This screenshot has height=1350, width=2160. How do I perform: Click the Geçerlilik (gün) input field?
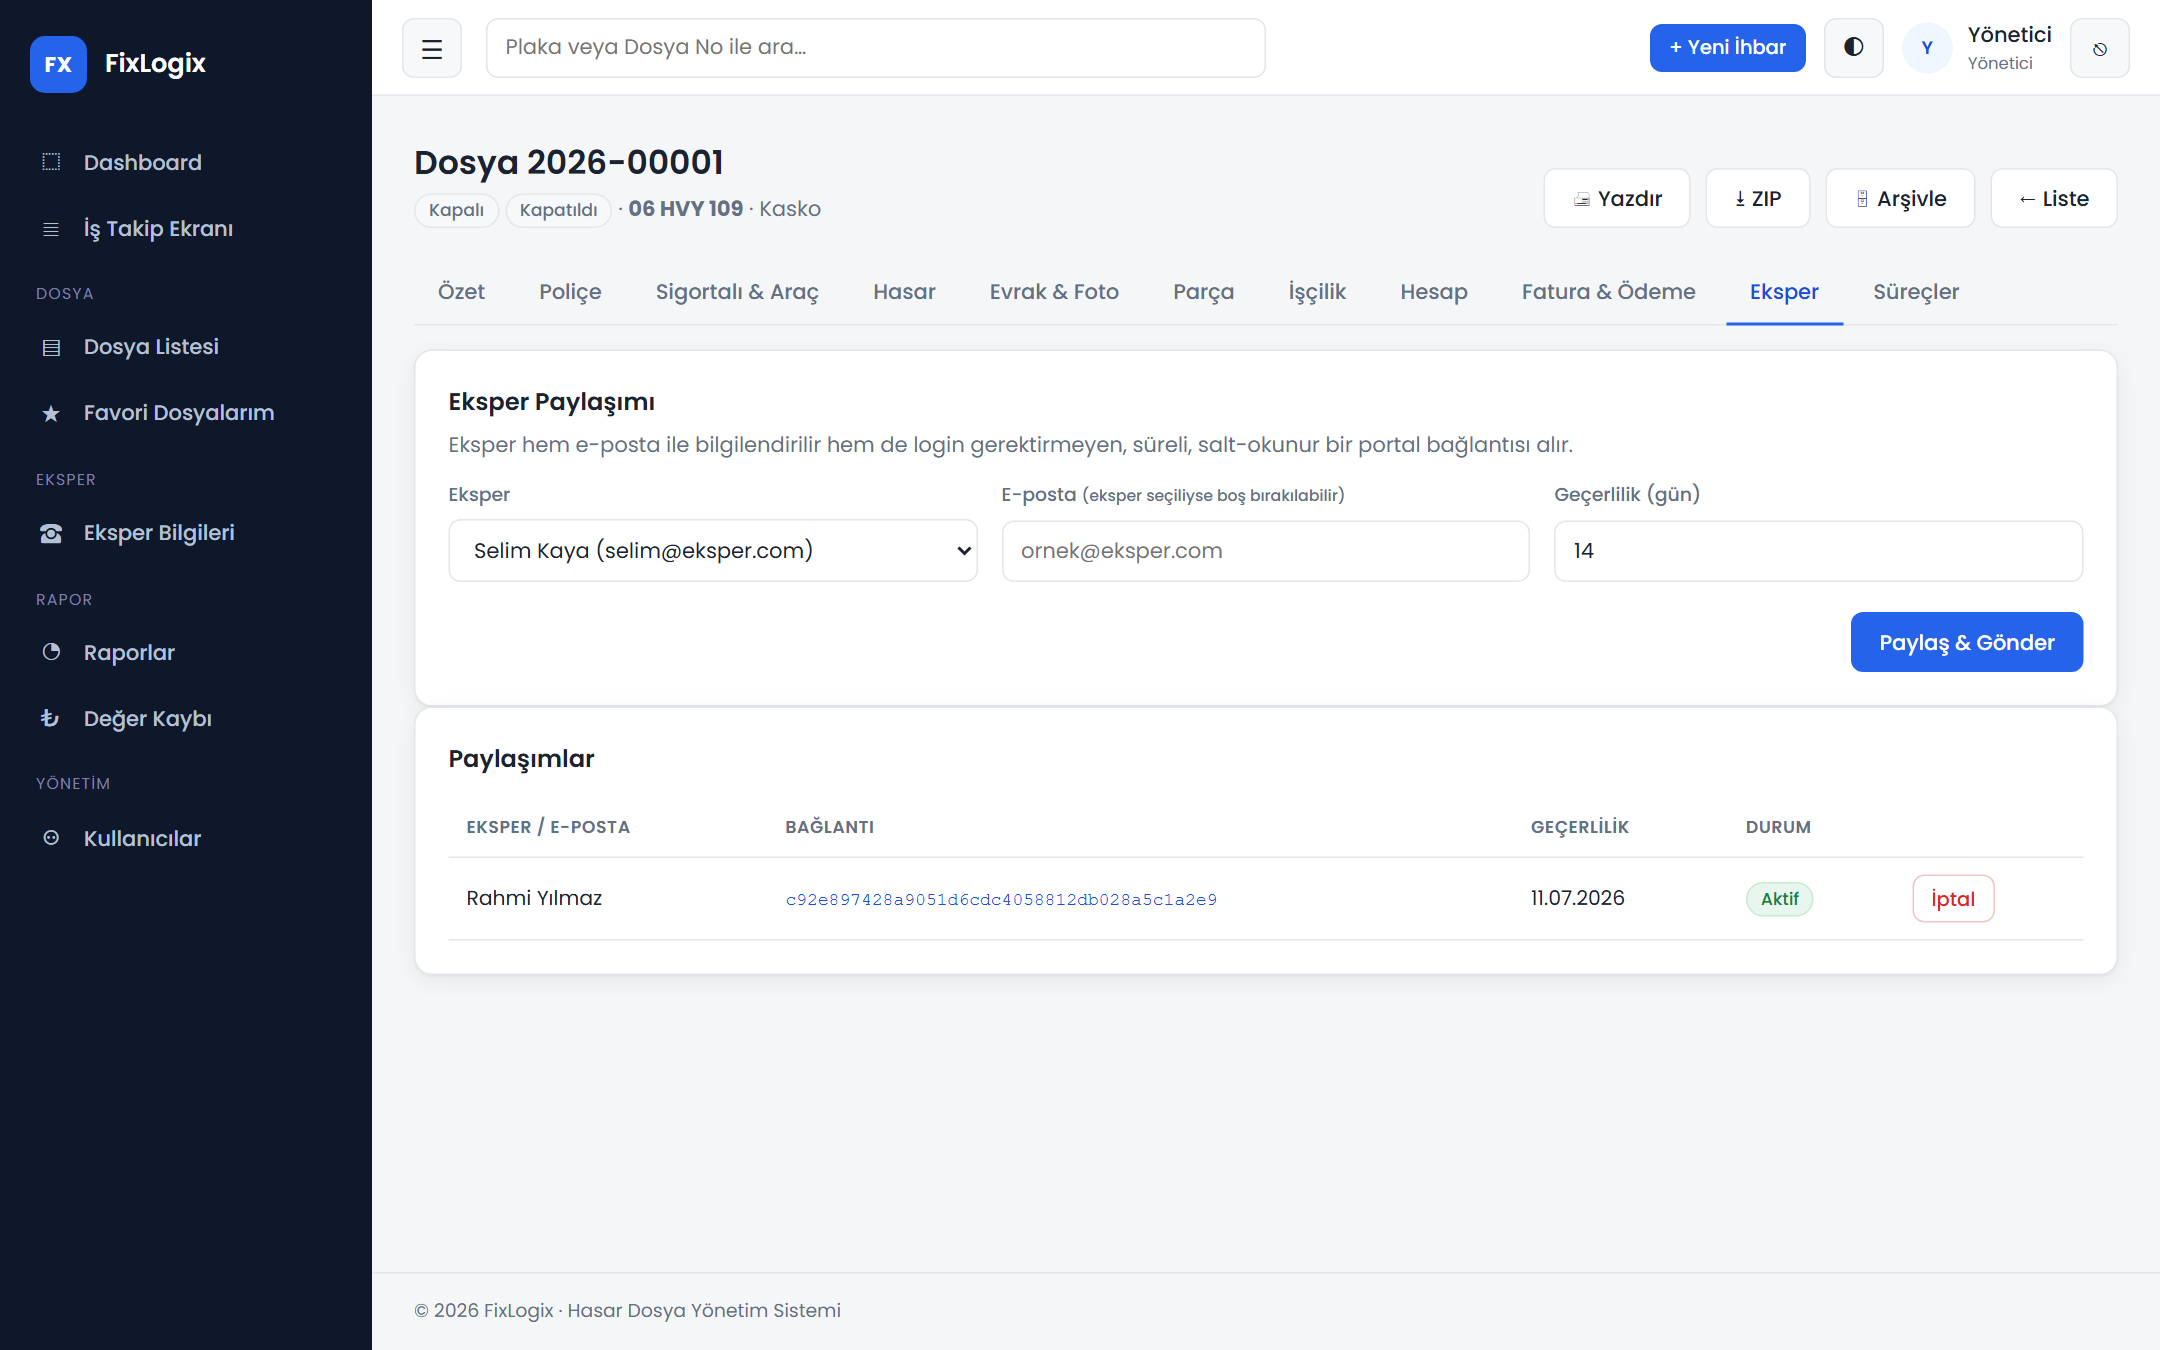pos(1818,550)
